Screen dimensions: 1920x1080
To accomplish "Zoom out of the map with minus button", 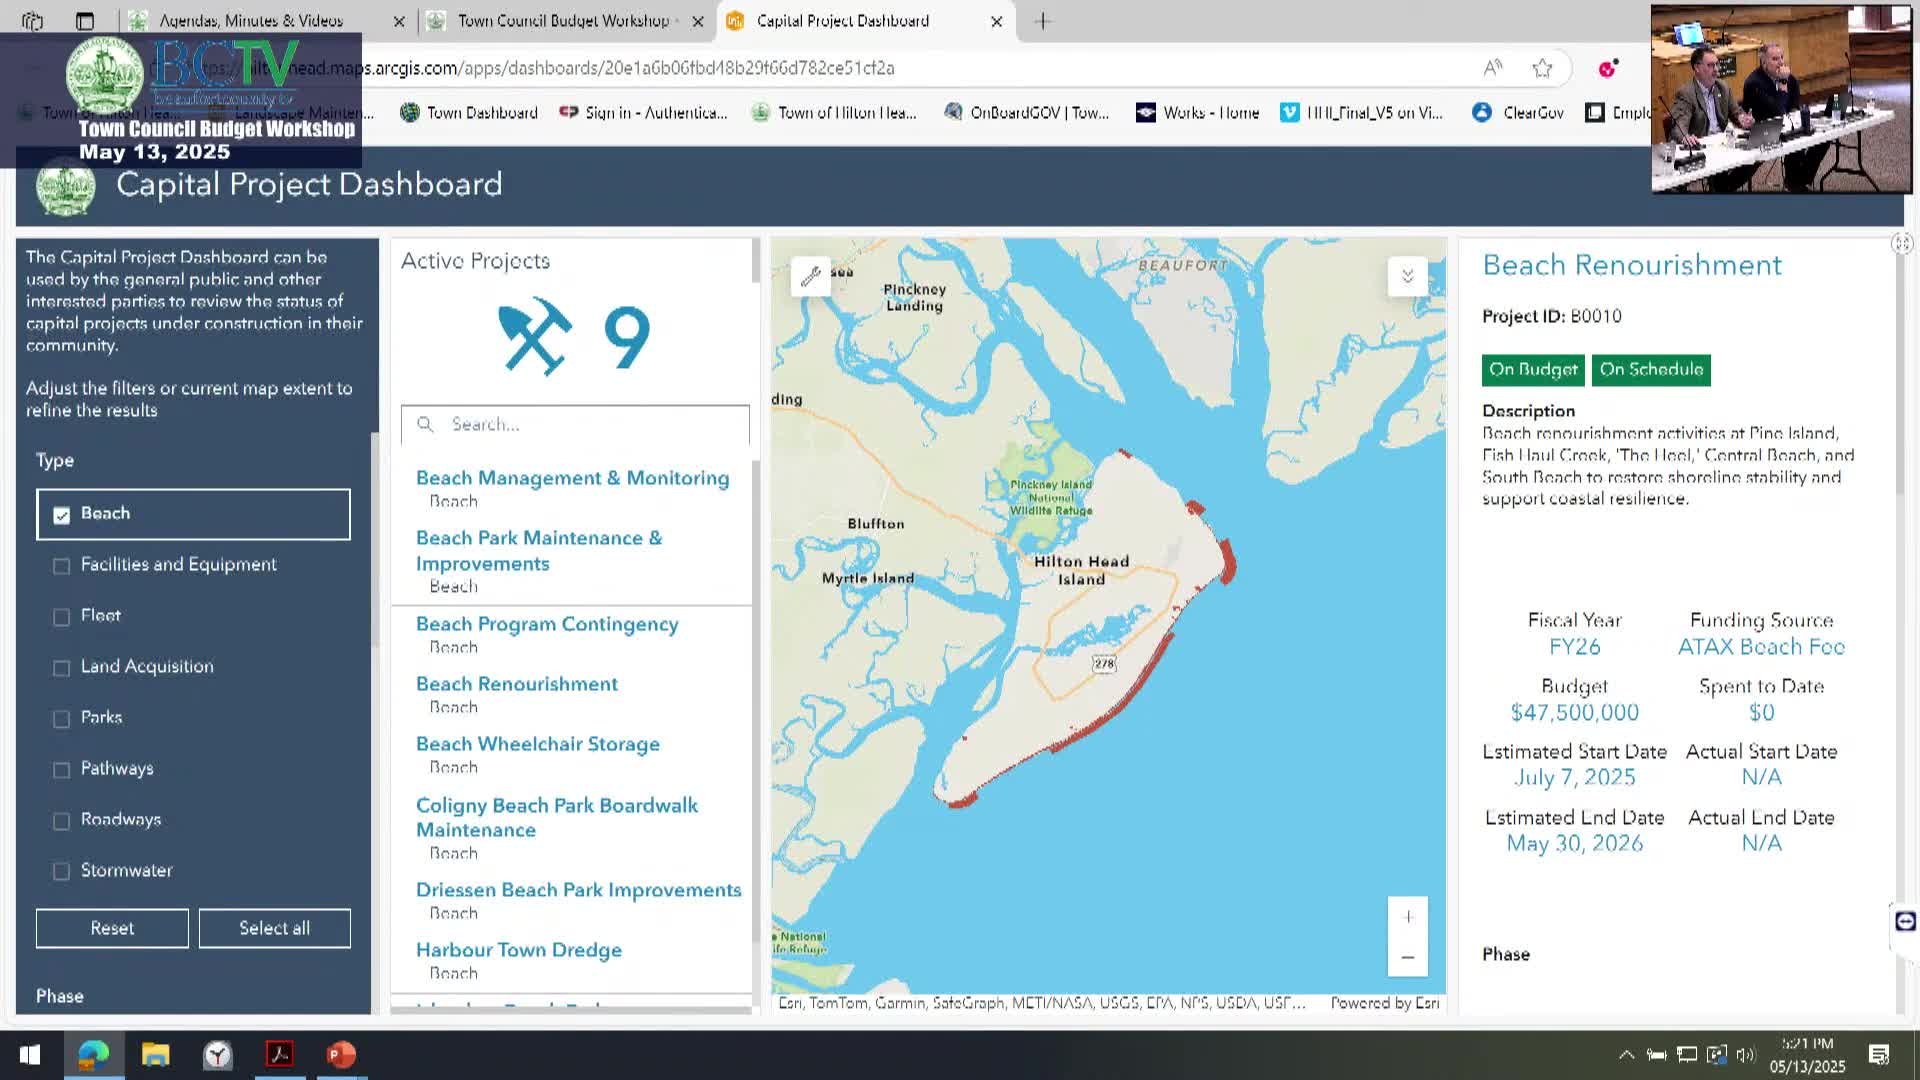I will [1407, 957].
